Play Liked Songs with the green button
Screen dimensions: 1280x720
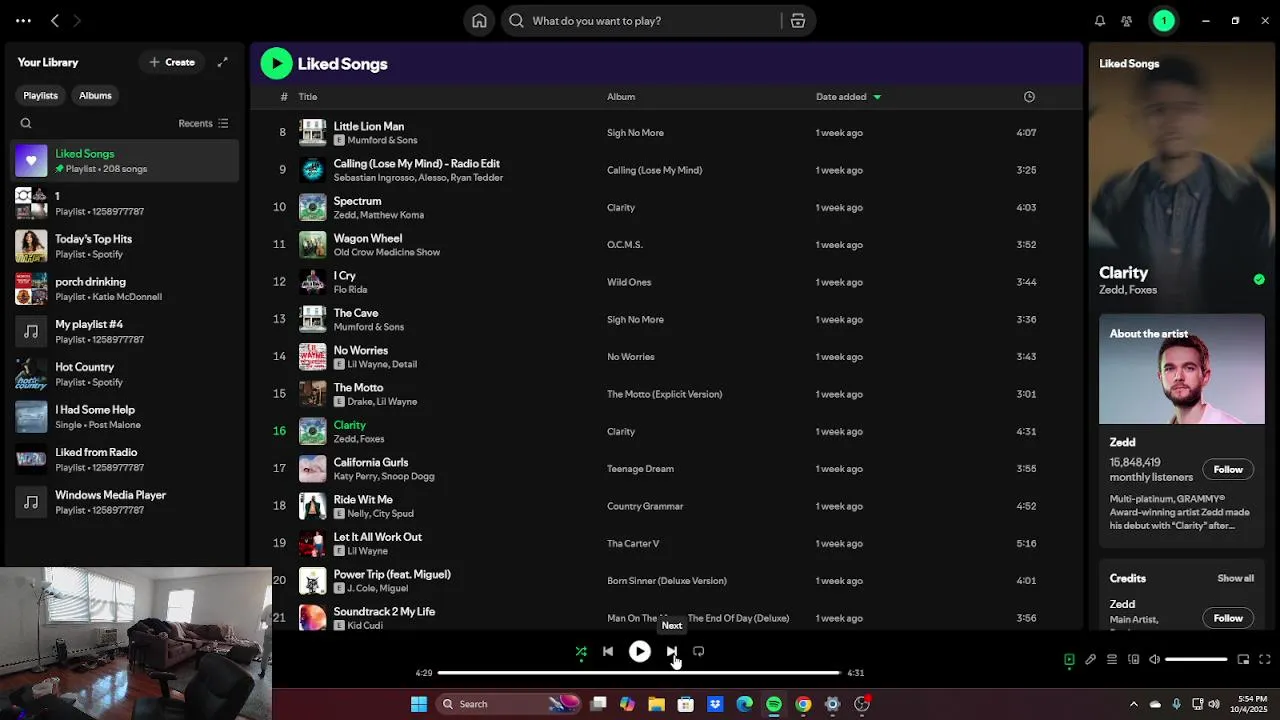pos(276,64)
